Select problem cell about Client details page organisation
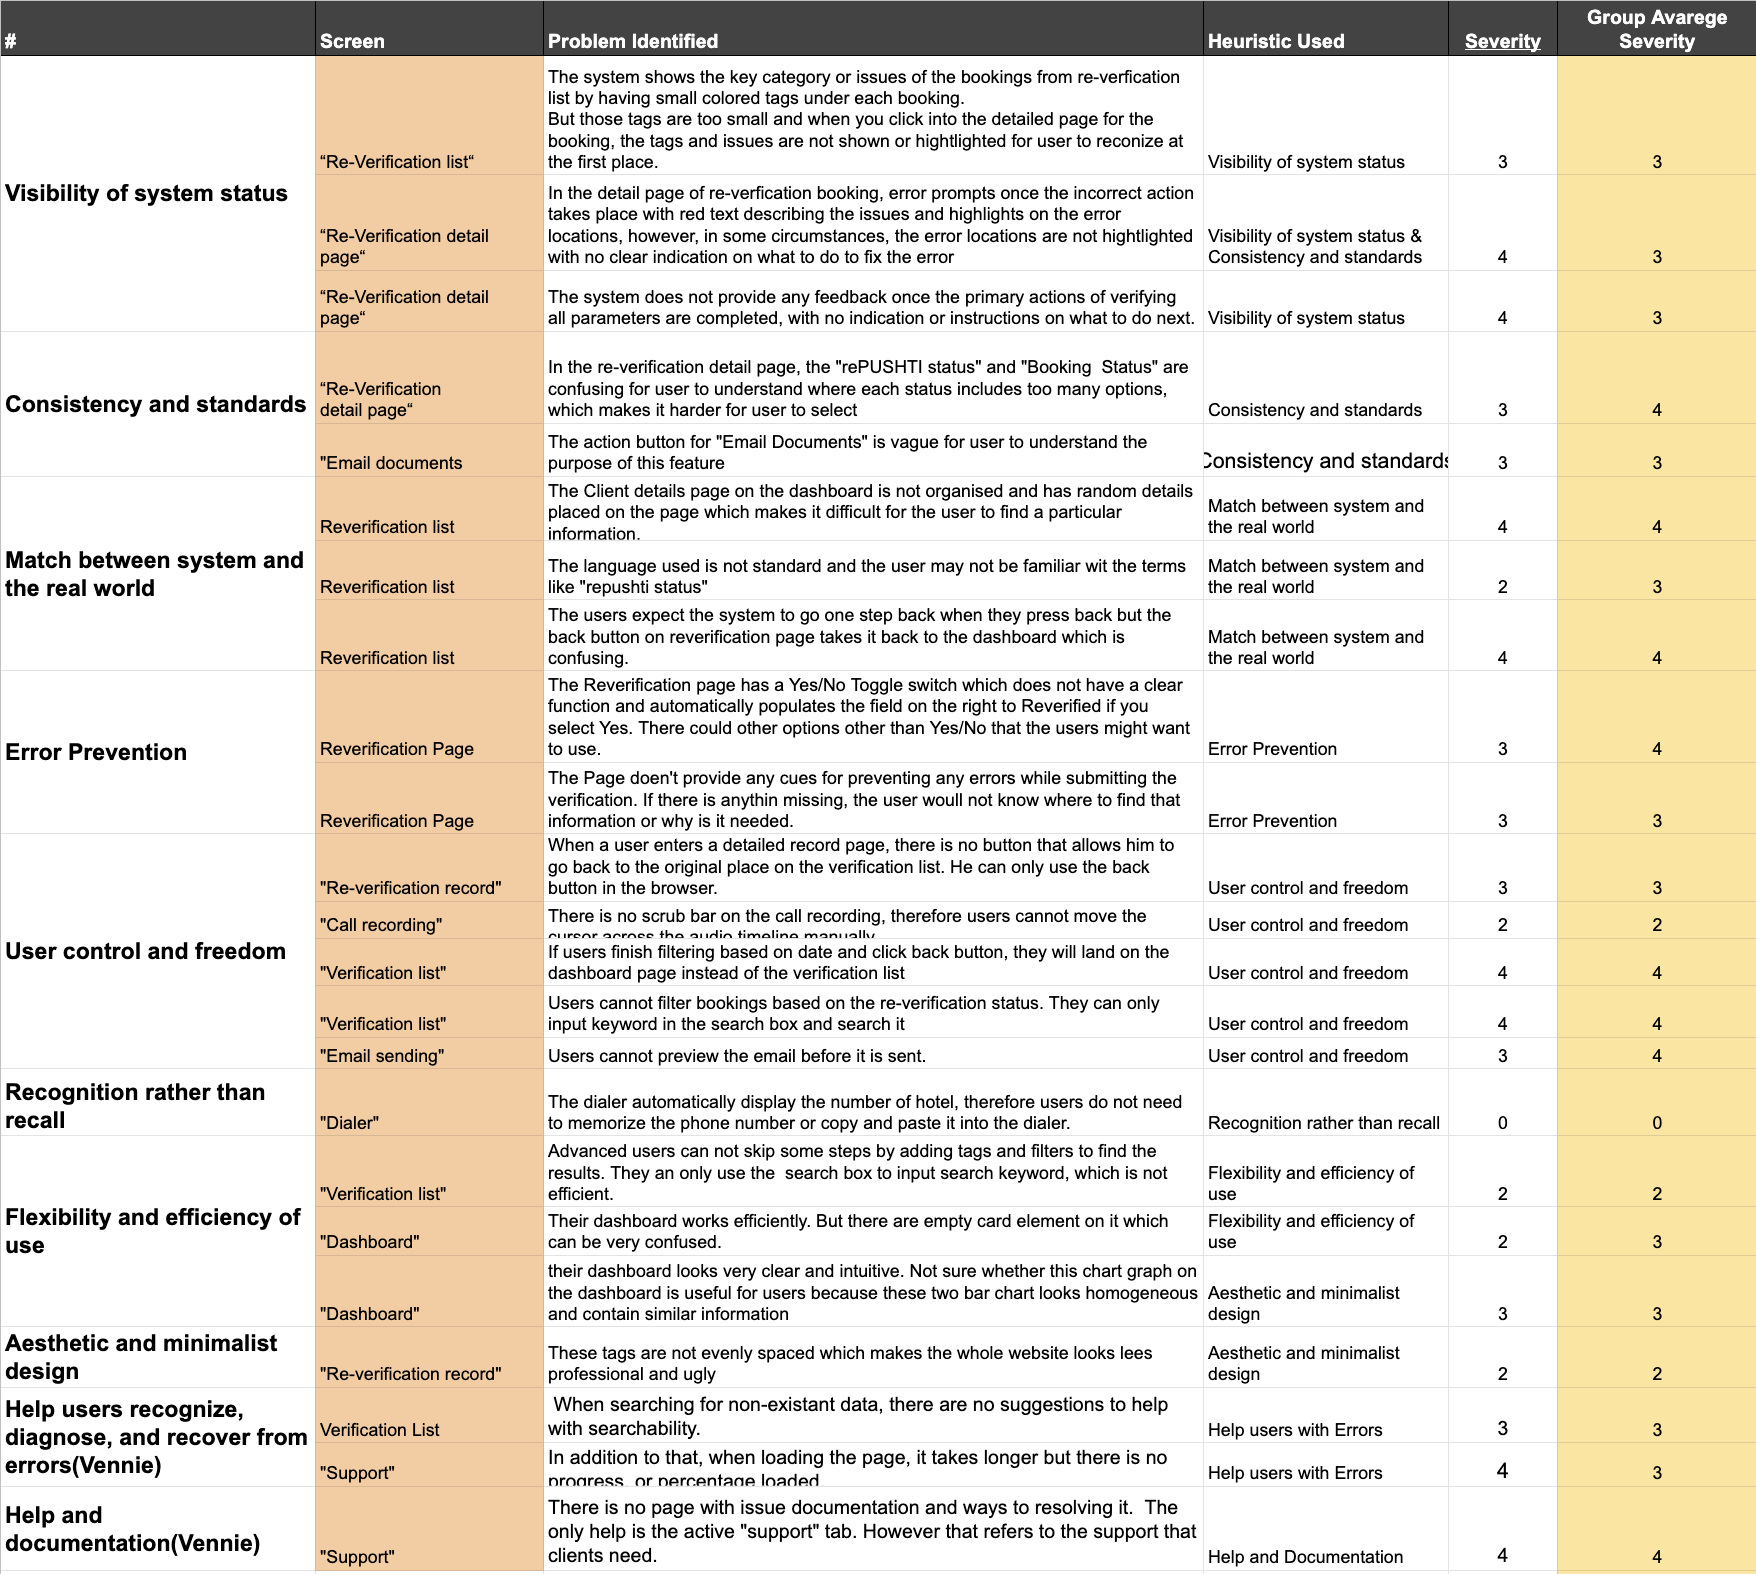This screenshot has height=1574, width=1756. (x=873, y=509)
